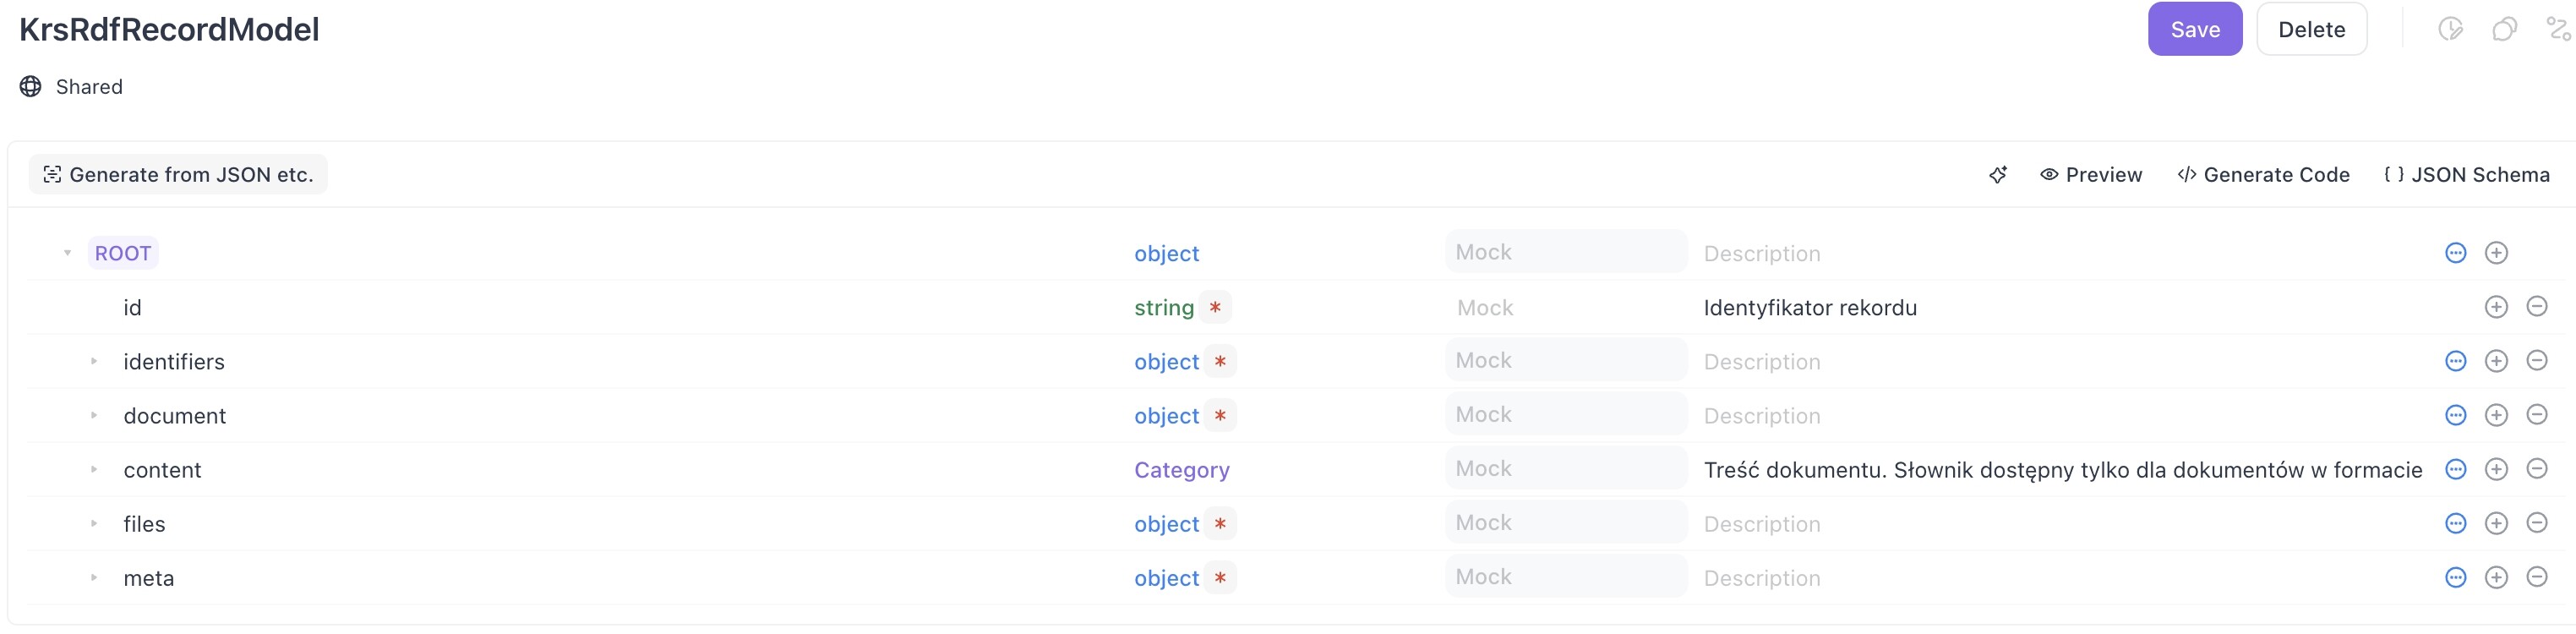Remove the id field with minus icon
The height and width of the screenshot is (634, 2576).
coord(2536,307)
